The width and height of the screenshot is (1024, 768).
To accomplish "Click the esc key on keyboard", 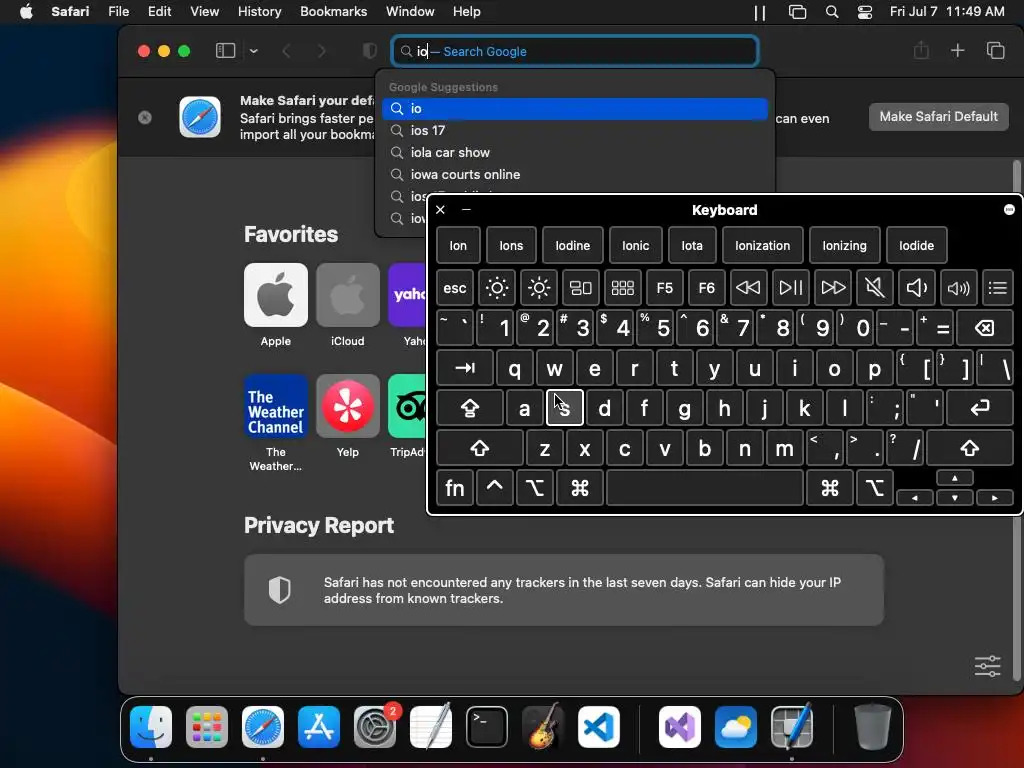I will tap(455, 288).
